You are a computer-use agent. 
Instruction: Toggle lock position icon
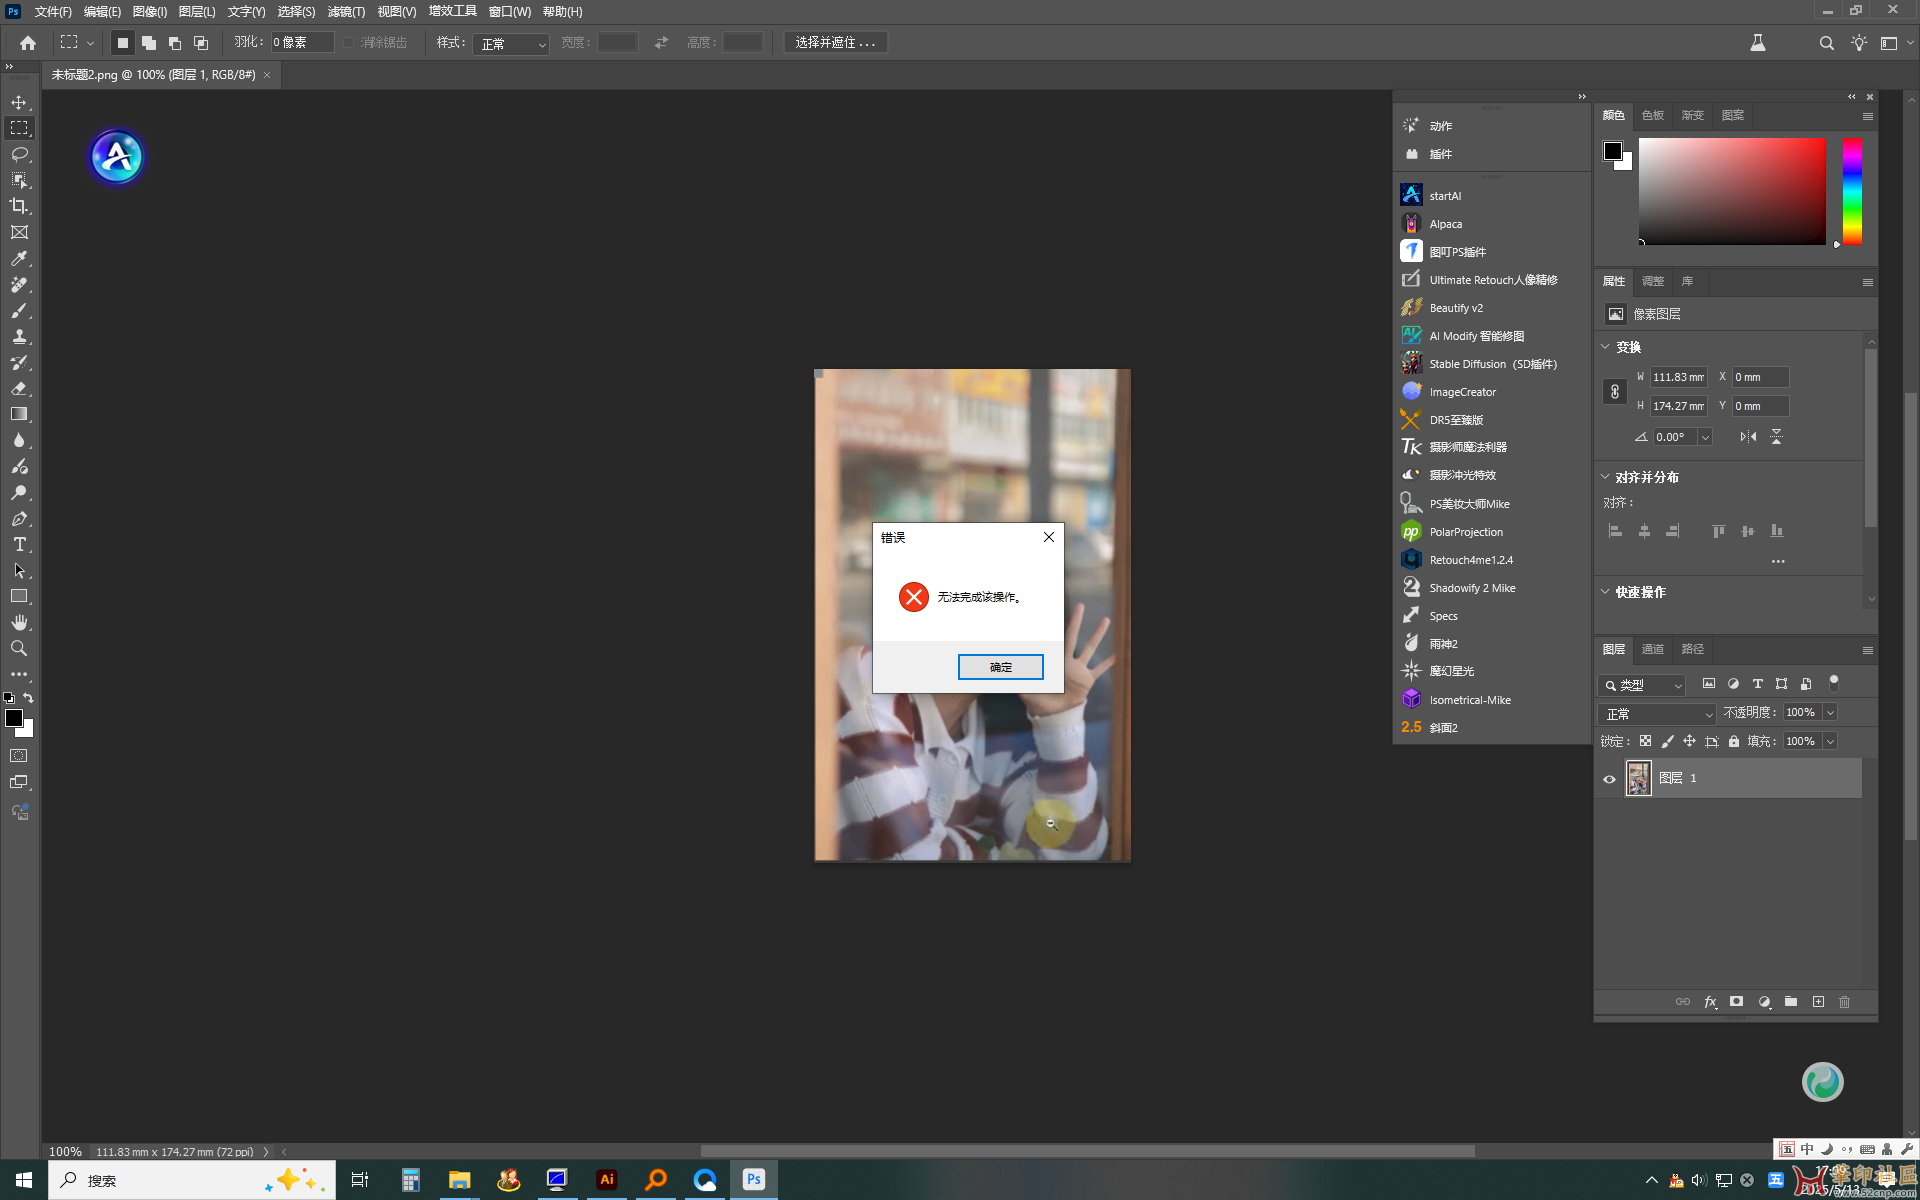(1689, 741)
